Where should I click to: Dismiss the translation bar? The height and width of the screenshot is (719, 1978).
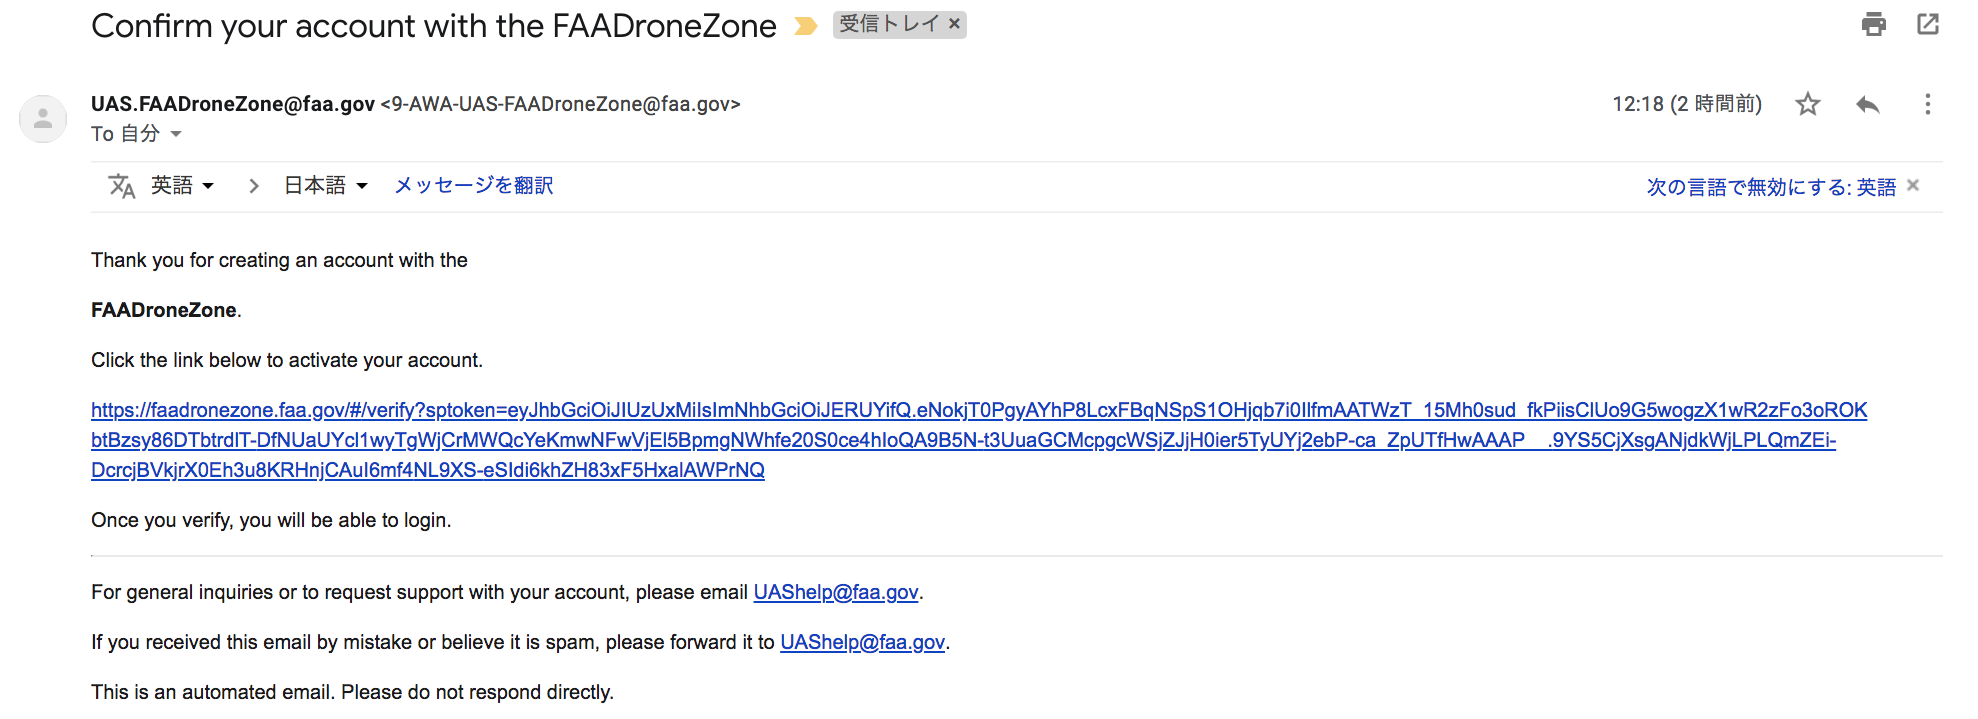point(1913,185)
